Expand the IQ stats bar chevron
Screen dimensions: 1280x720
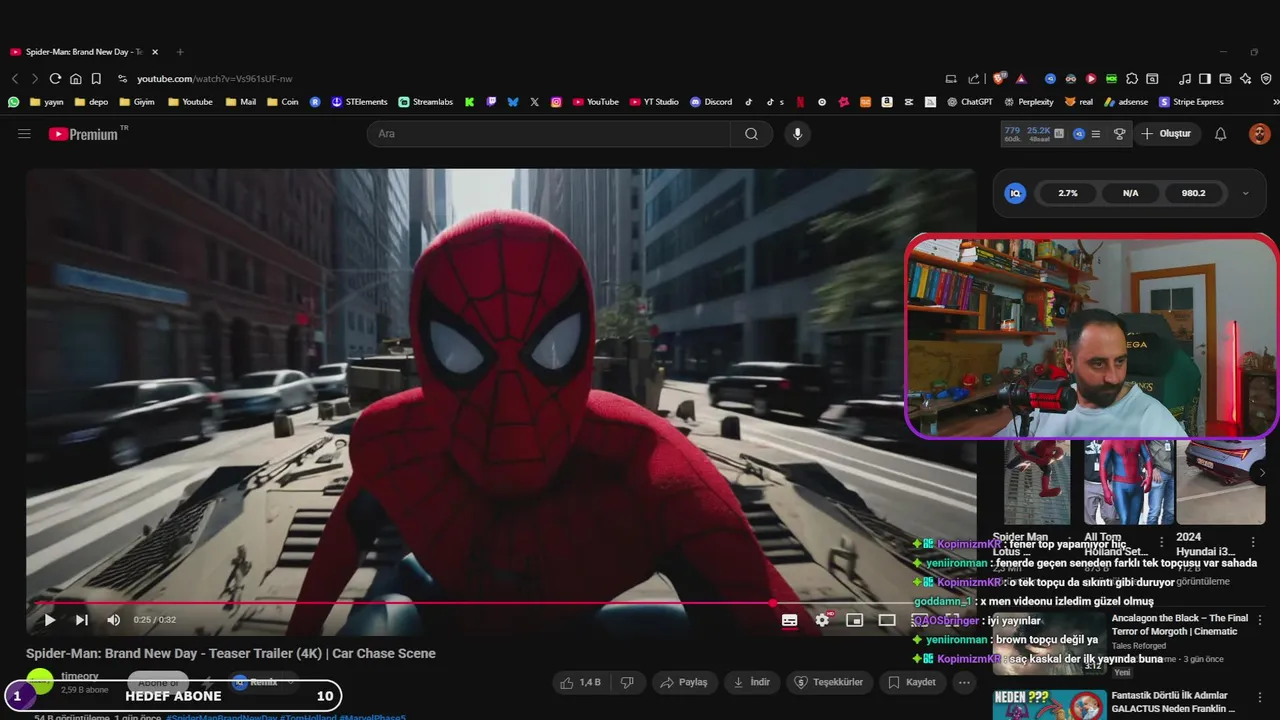1245,193
